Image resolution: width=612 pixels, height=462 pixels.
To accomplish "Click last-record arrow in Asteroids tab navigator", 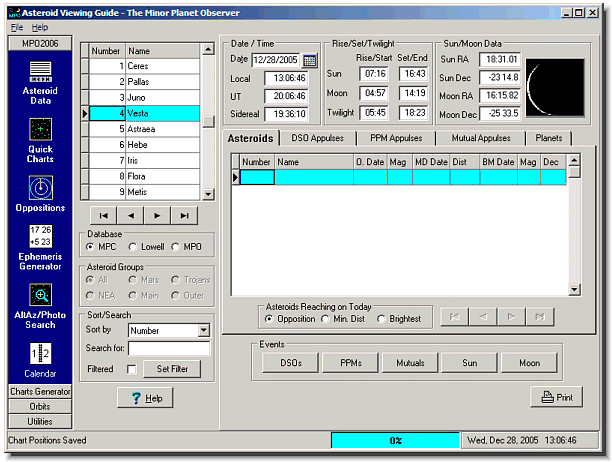I will [540, 317].
